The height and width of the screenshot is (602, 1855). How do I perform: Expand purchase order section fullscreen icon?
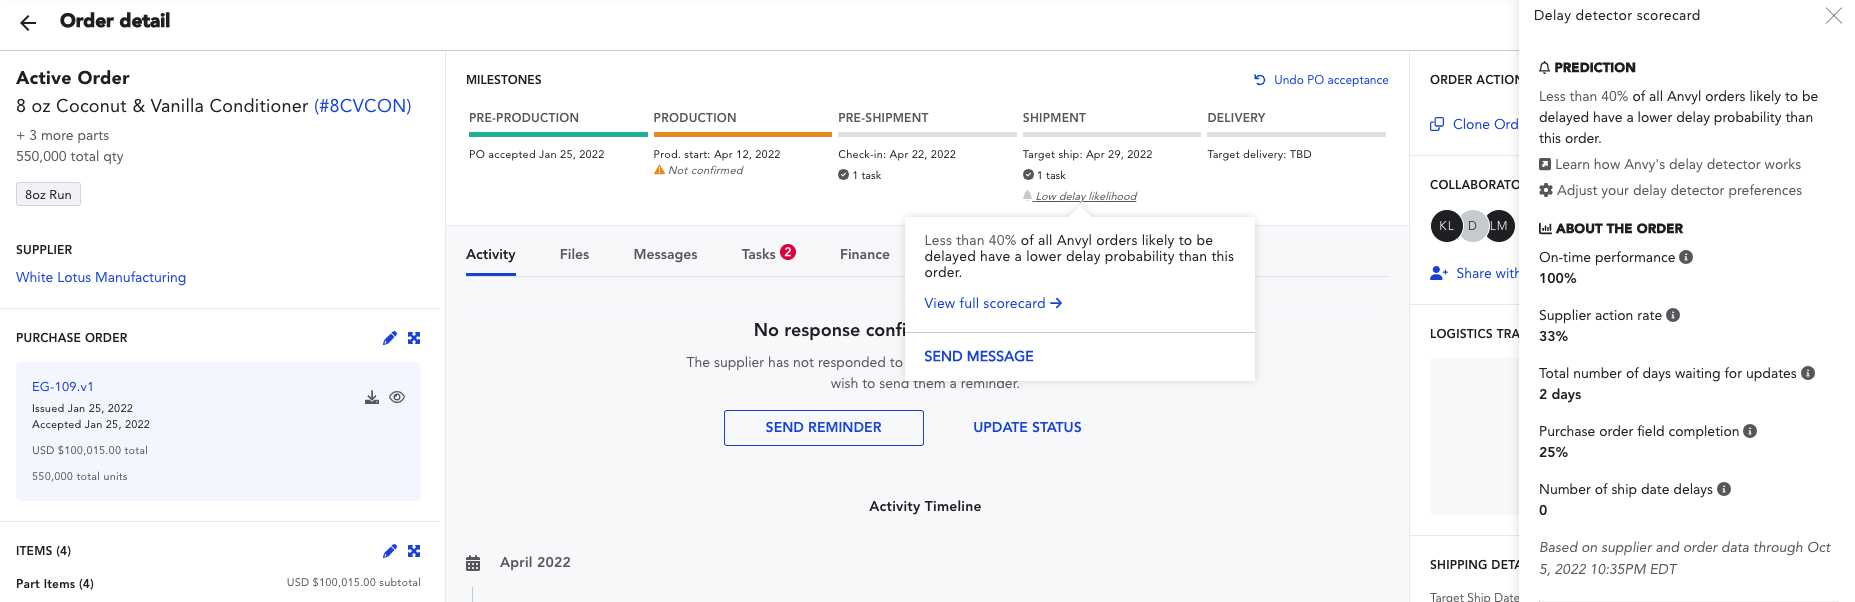pyautogui.click(x=414, y=338)
